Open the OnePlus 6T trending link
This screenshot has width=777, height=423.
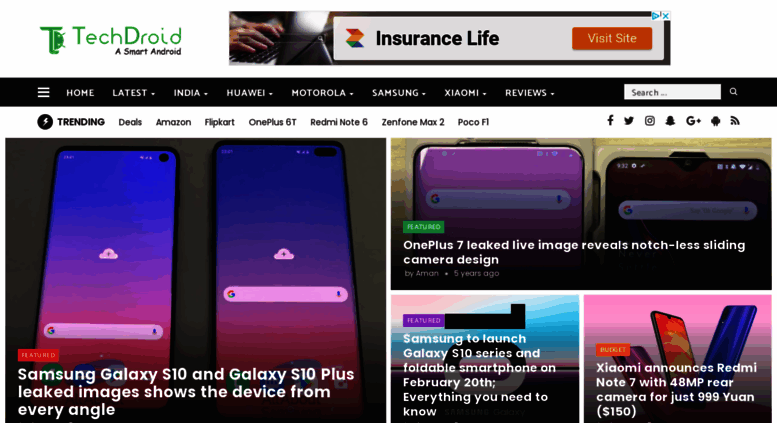point(273,122)
